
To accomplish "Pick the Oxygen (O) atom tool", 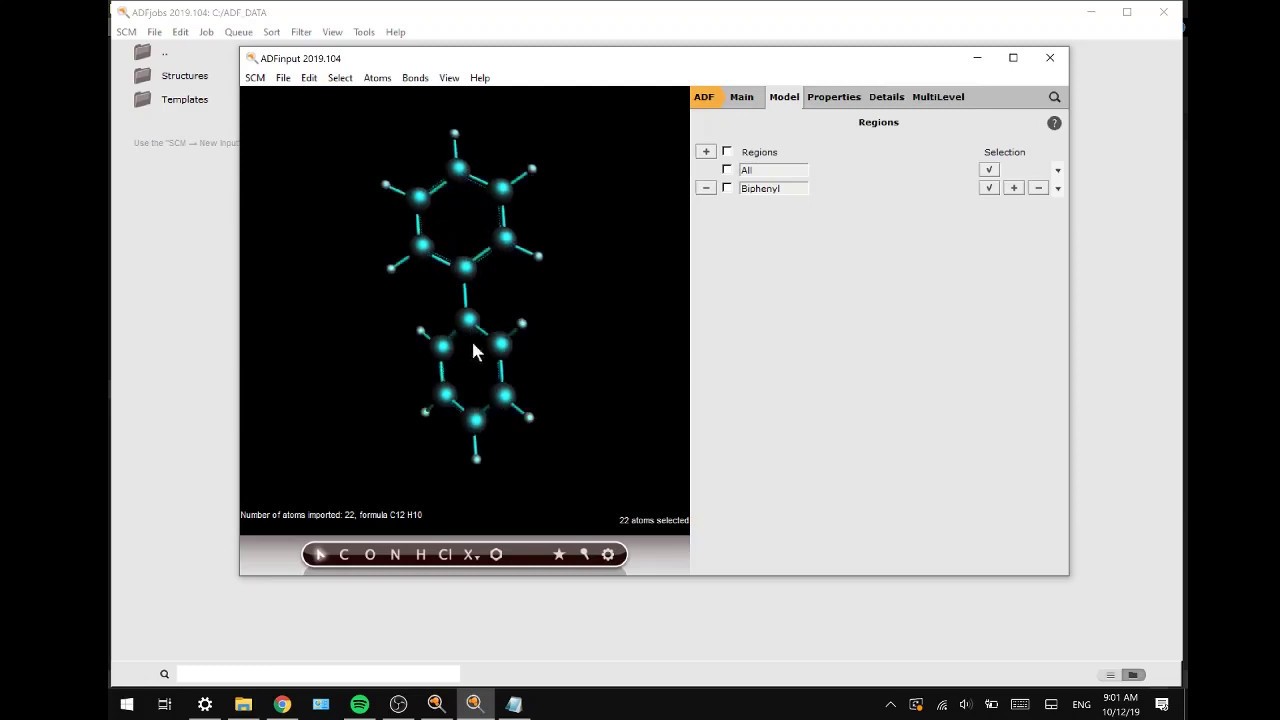I will coord(370,554).
